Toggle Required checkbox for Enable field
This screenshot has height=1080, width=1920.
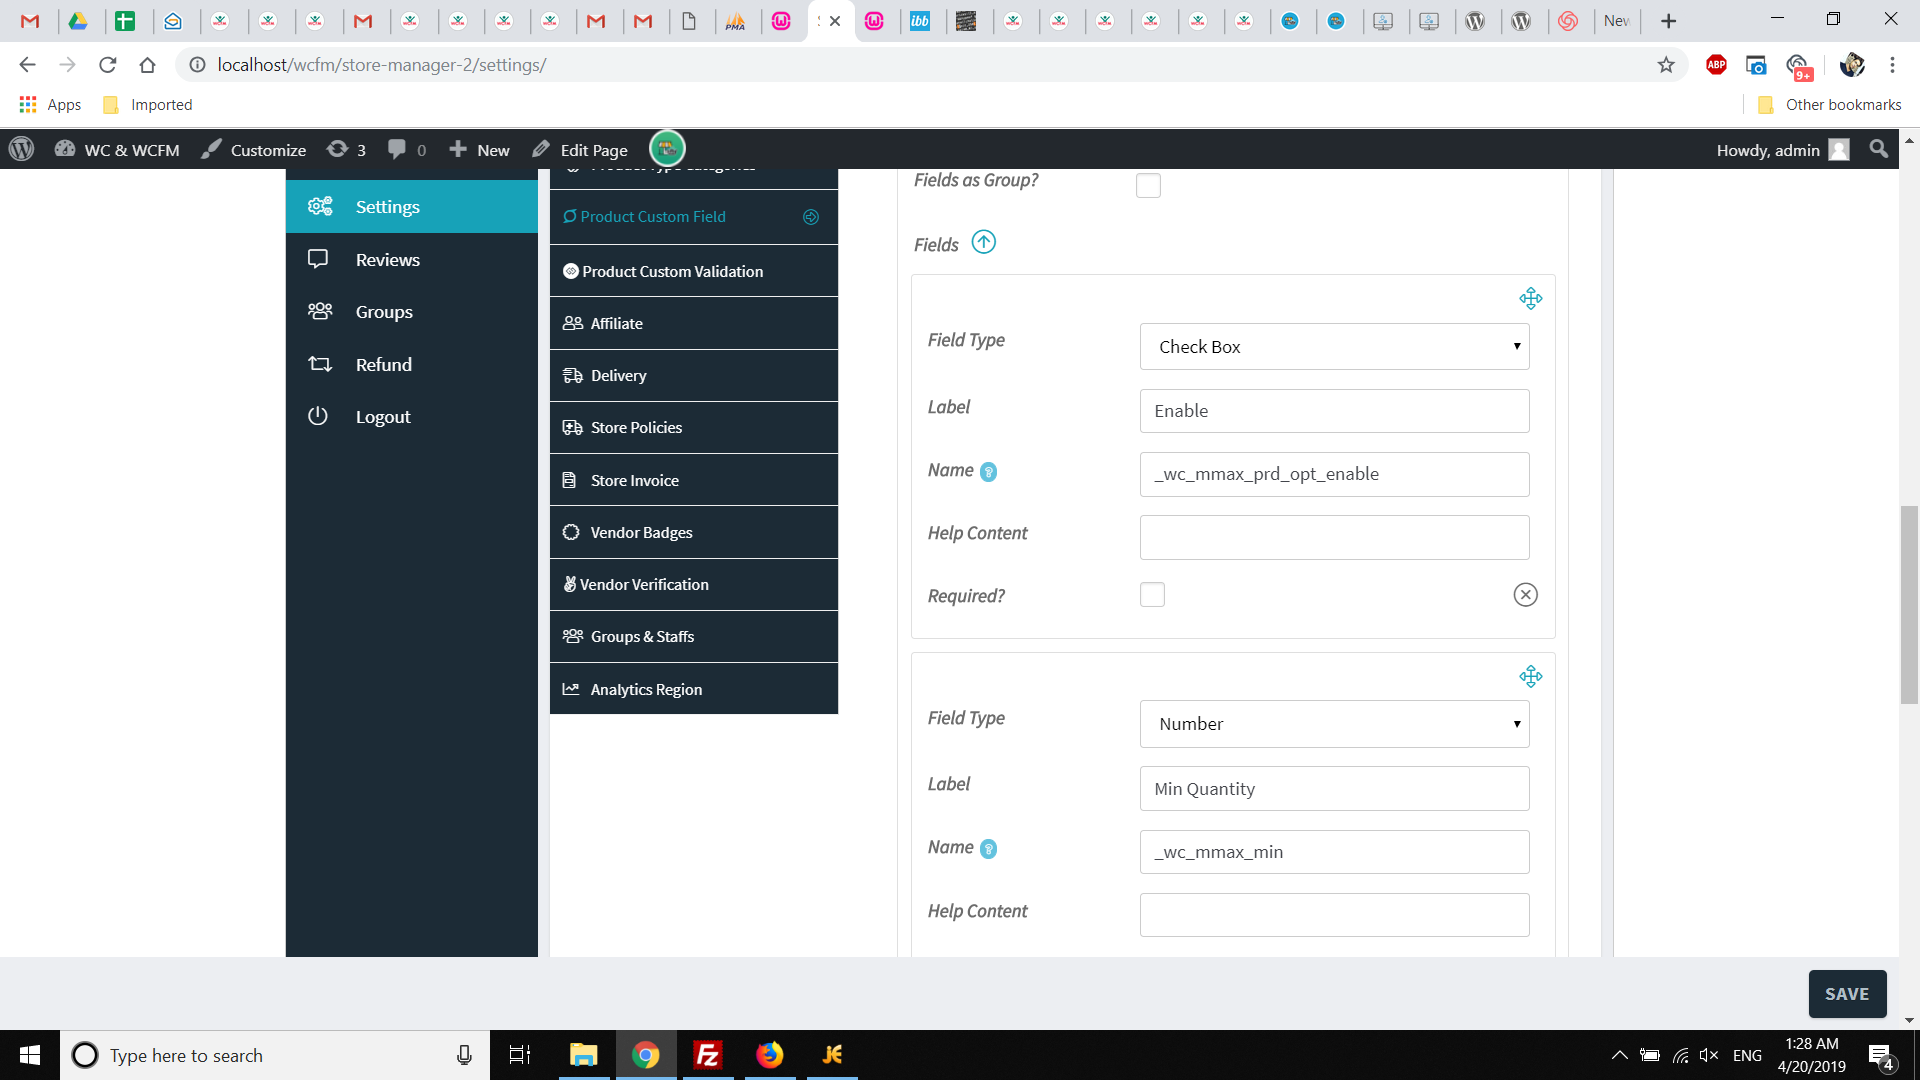click(1152, 595)
